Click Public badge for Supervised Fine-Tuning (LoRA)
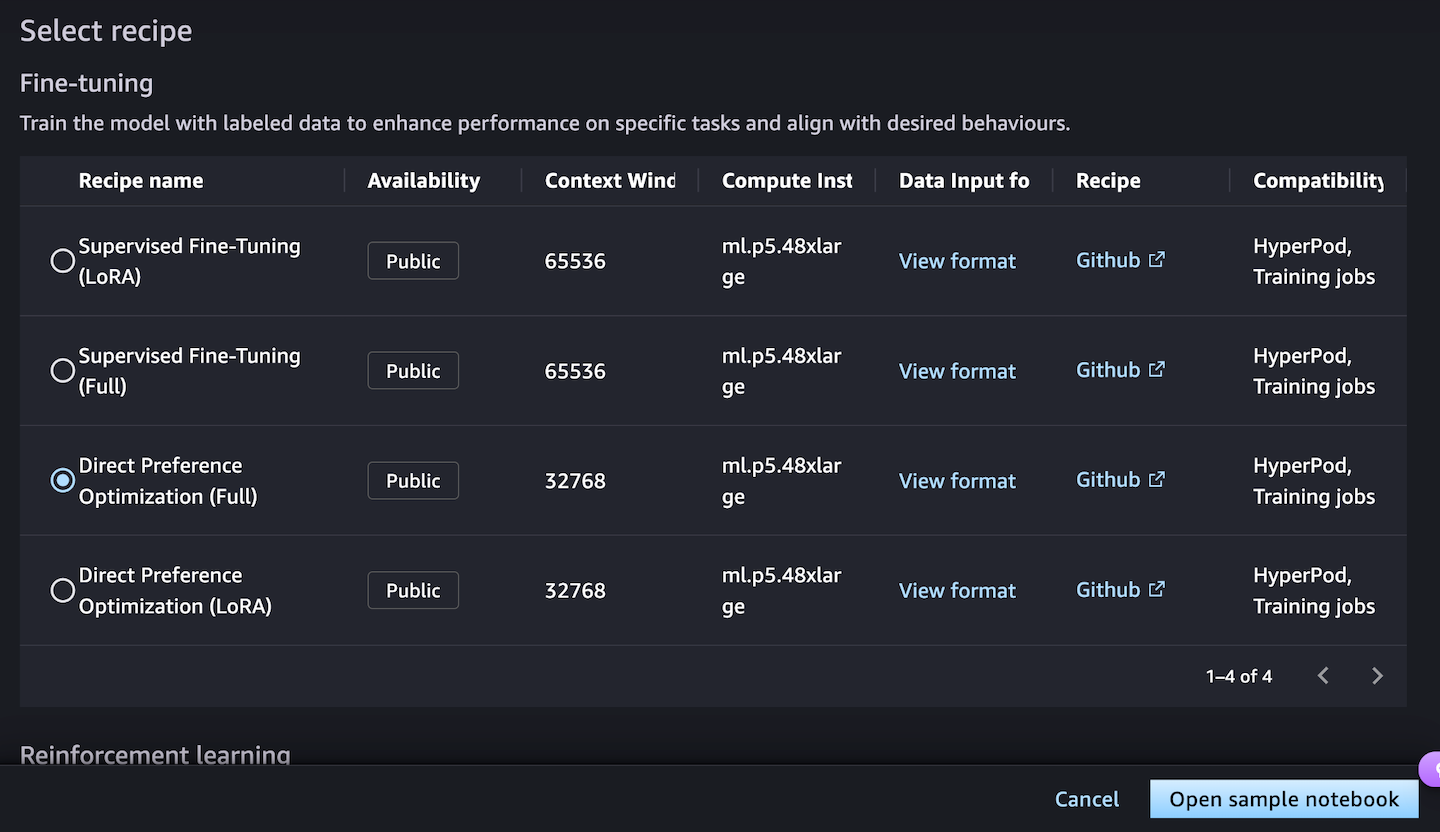 point(413,261)
